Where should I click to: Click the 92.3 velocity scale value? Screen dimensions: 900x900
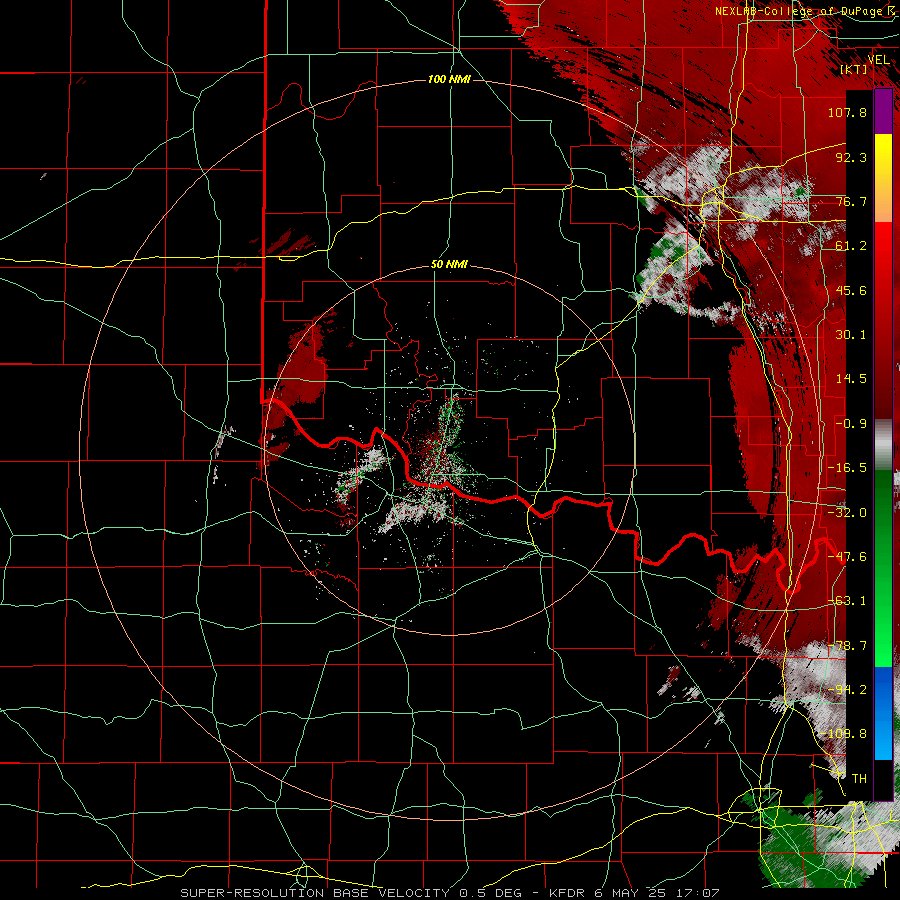[851, 157]
